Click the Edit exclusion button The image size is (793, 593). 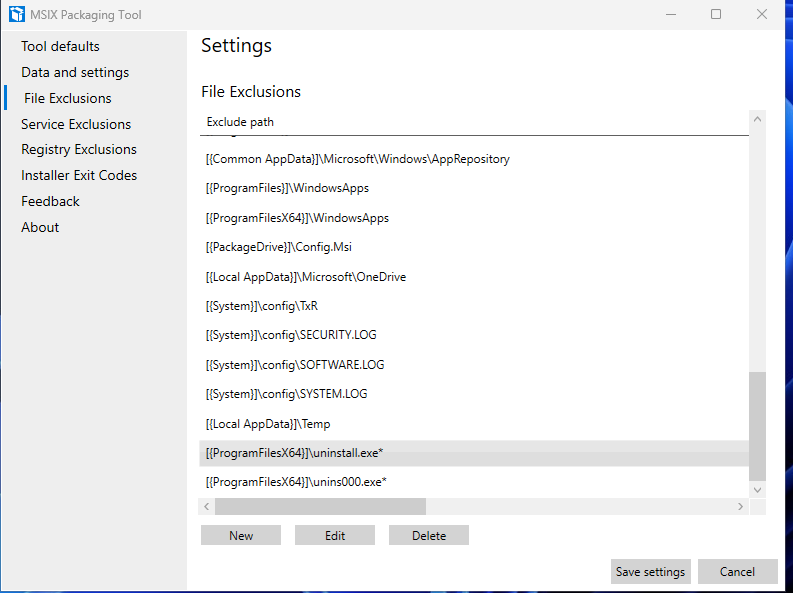click(335, 535)
